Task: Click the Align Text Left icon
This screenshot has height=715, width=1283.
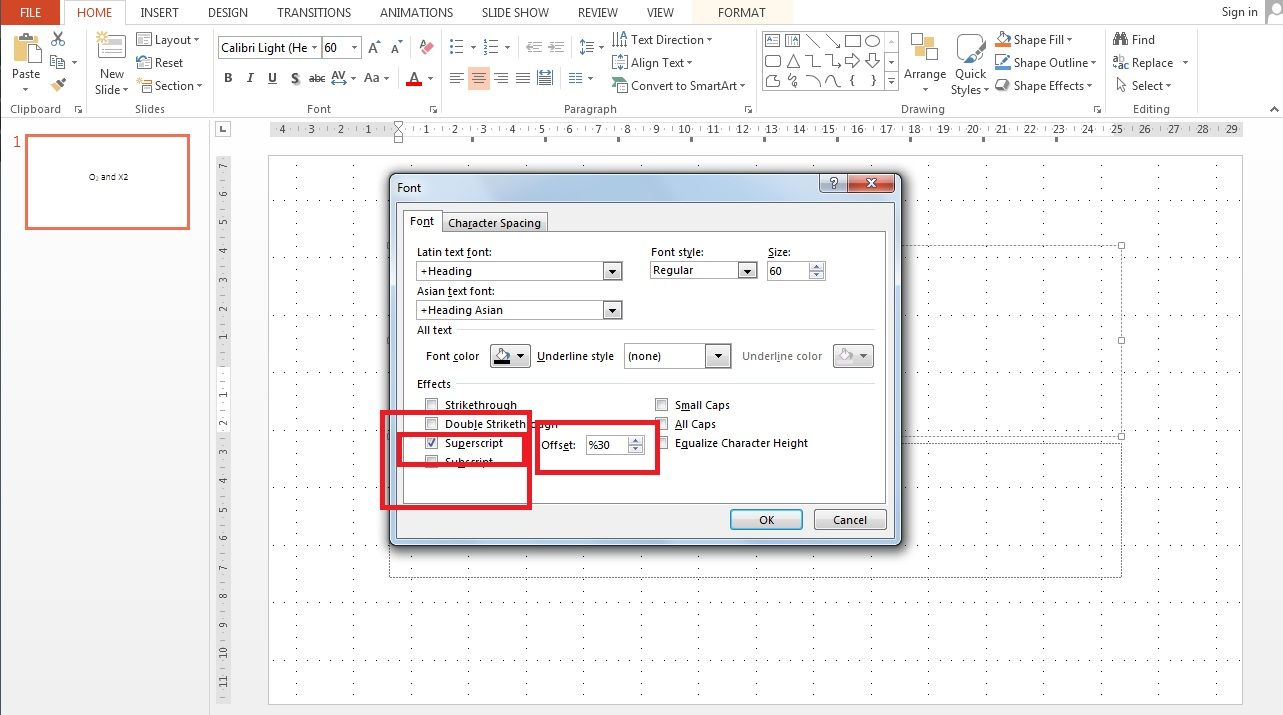Action: 456,77
